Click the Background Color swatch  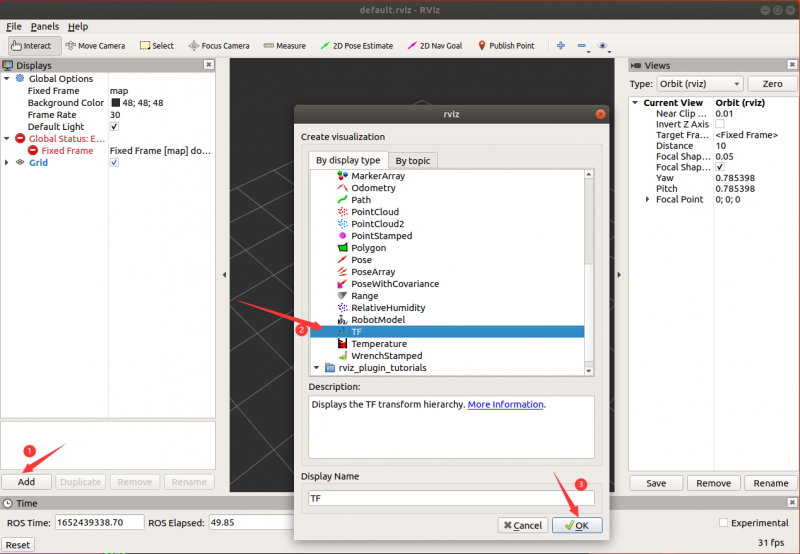pos(116,103)
